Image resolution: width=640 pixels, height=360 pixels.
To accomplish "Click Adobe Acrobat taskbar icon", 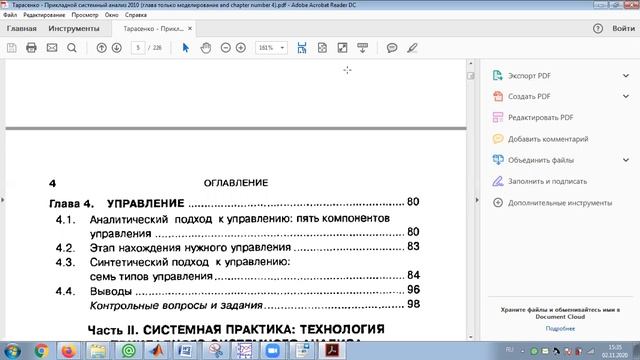I will coord(331,351).
